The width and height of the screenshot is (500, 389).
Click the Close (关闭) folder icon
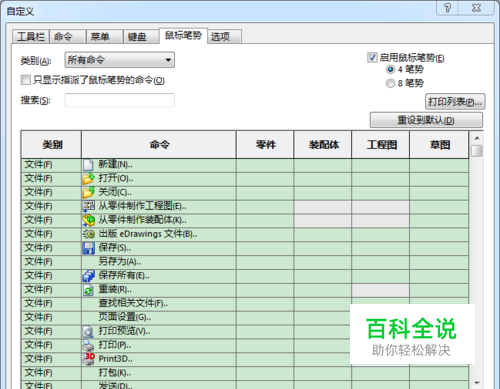(88, 192)
